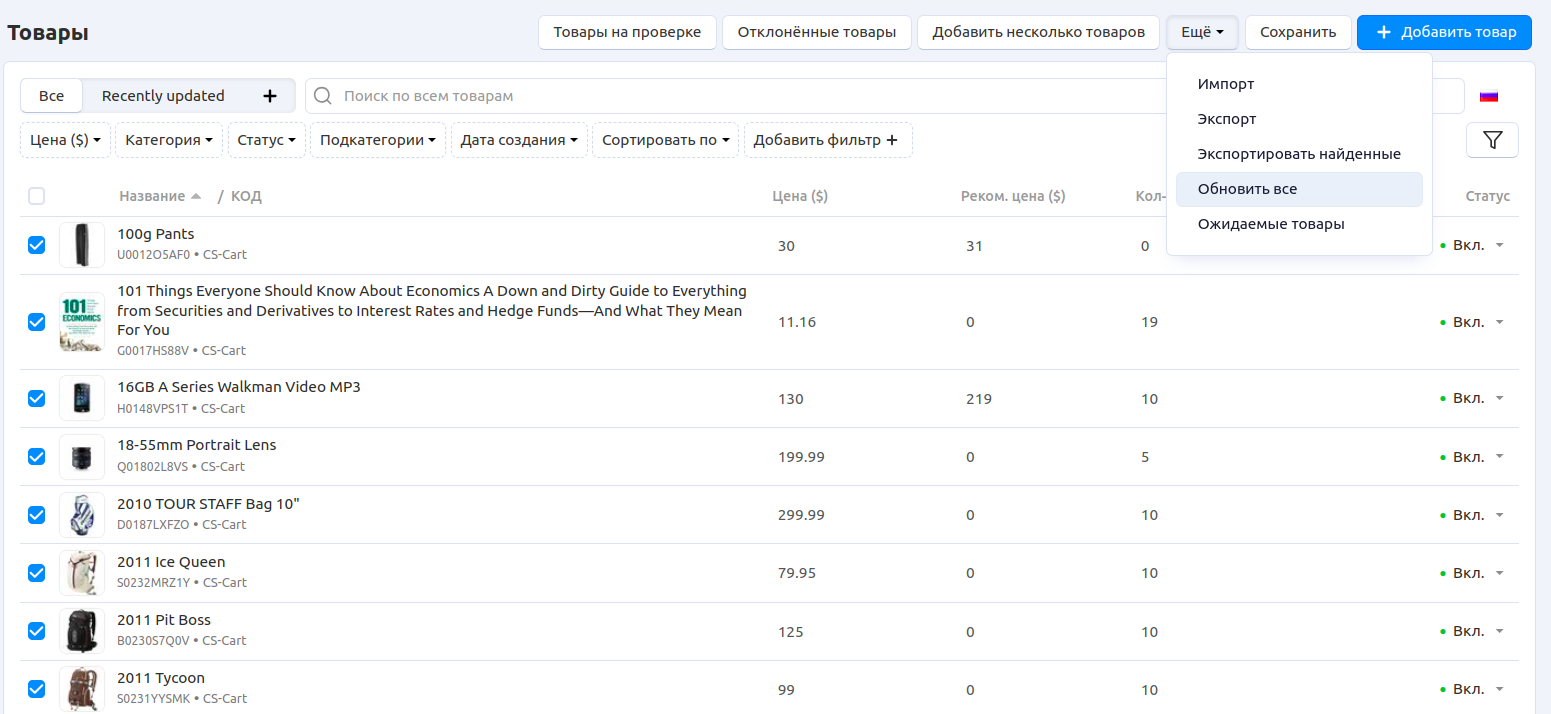The width and height of the screenshot is (1551, 714).
Task: Click the funnel filter icon
Action: click(1492, 140)
